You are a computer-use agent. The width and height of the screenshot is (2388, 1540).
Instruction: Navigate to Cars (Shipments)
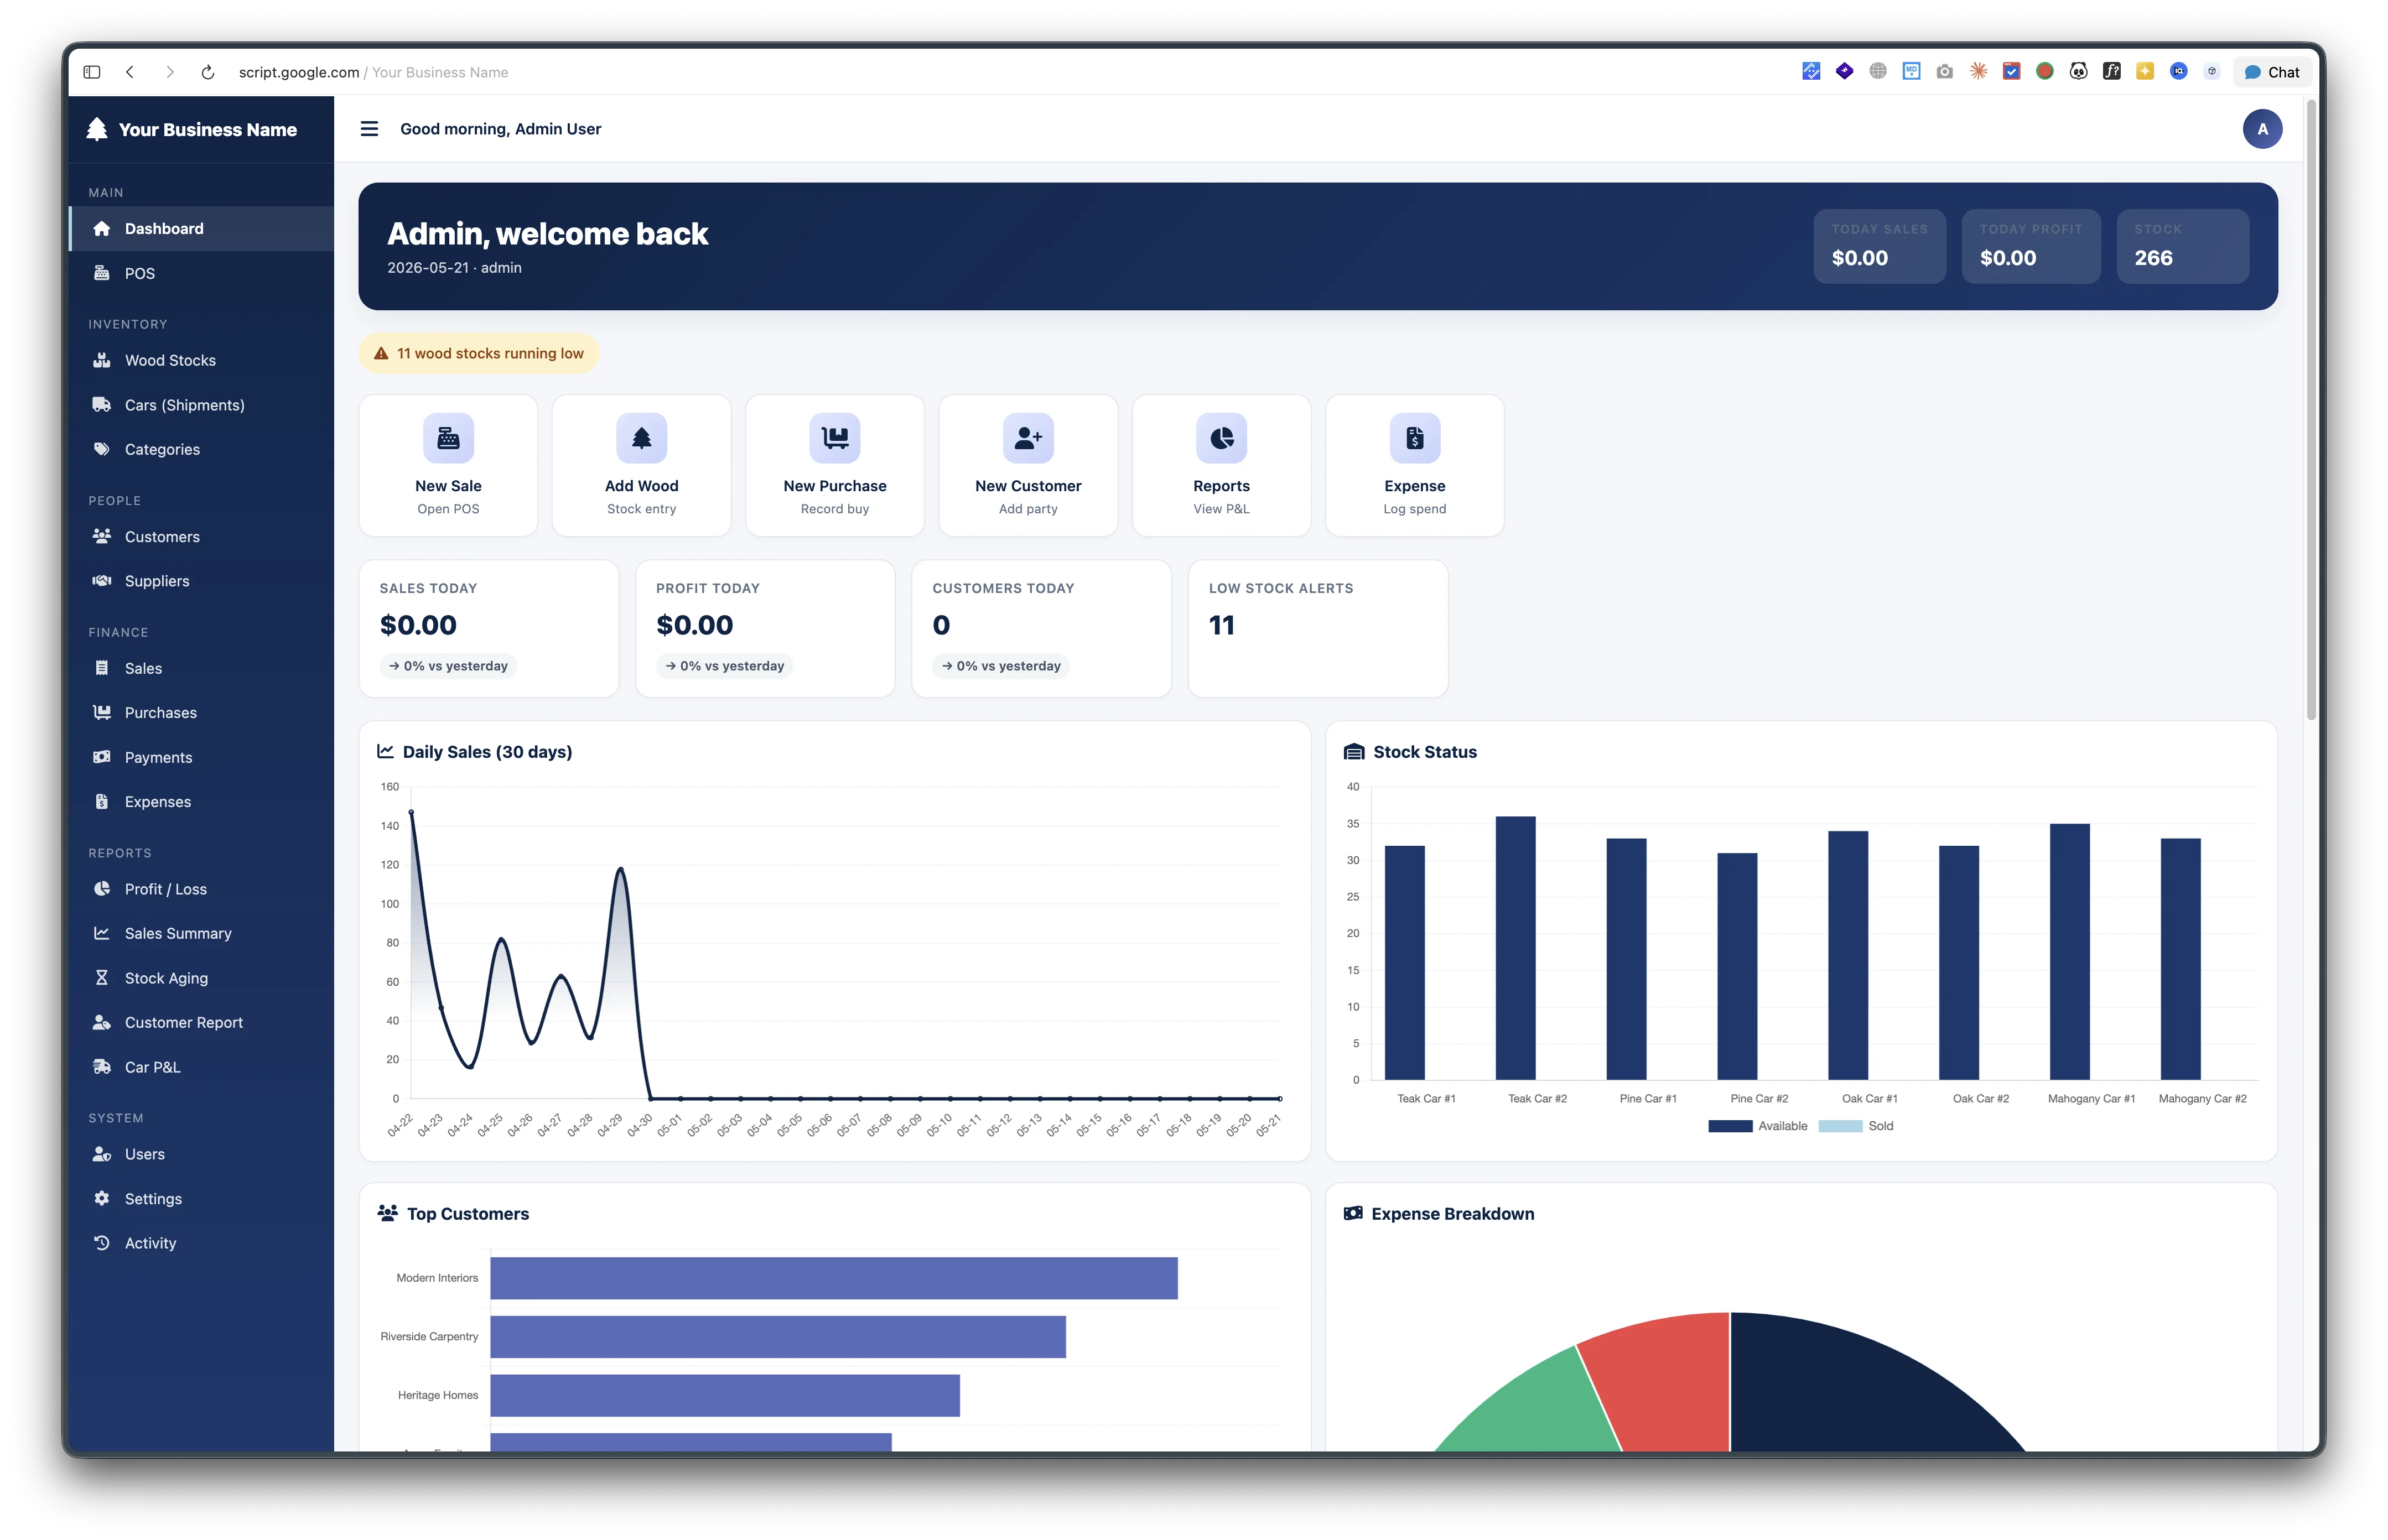(x=201, y=405)
